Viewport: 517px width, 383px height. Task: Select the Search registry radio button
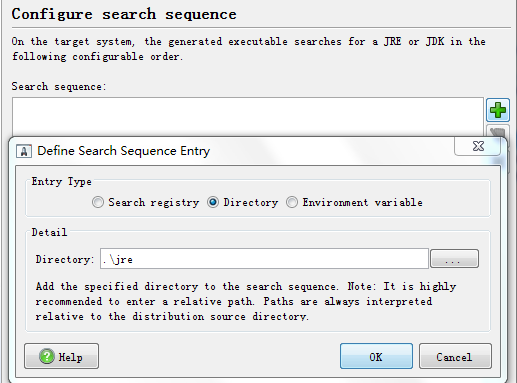98,202
